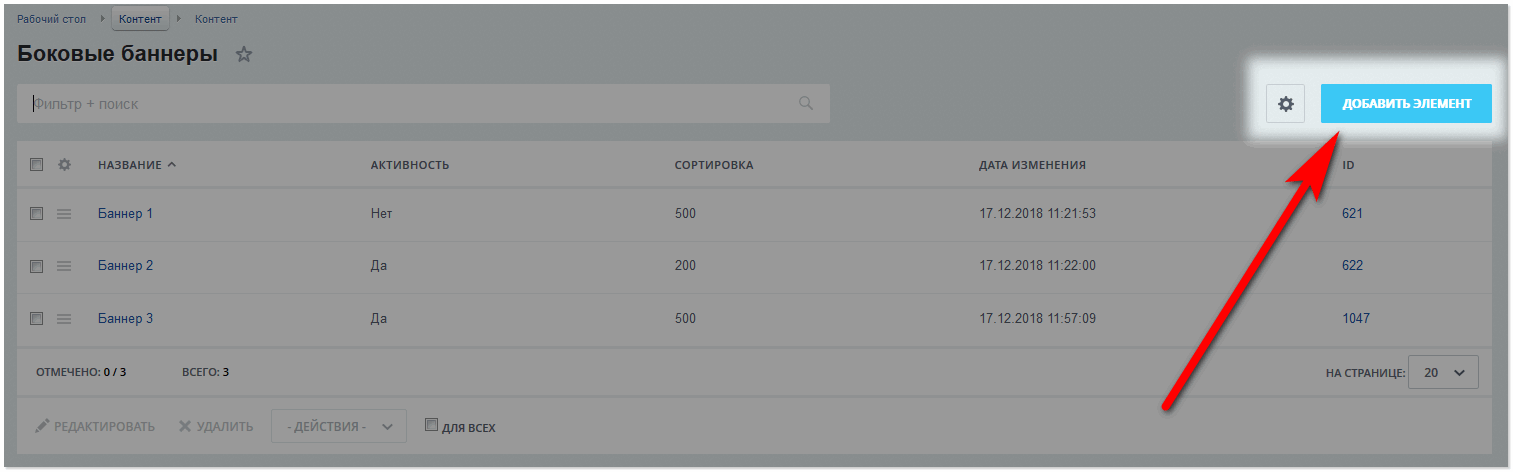Expand the Действия dropdown
Screen dimensions: 1513x472
tap(339, 427)
